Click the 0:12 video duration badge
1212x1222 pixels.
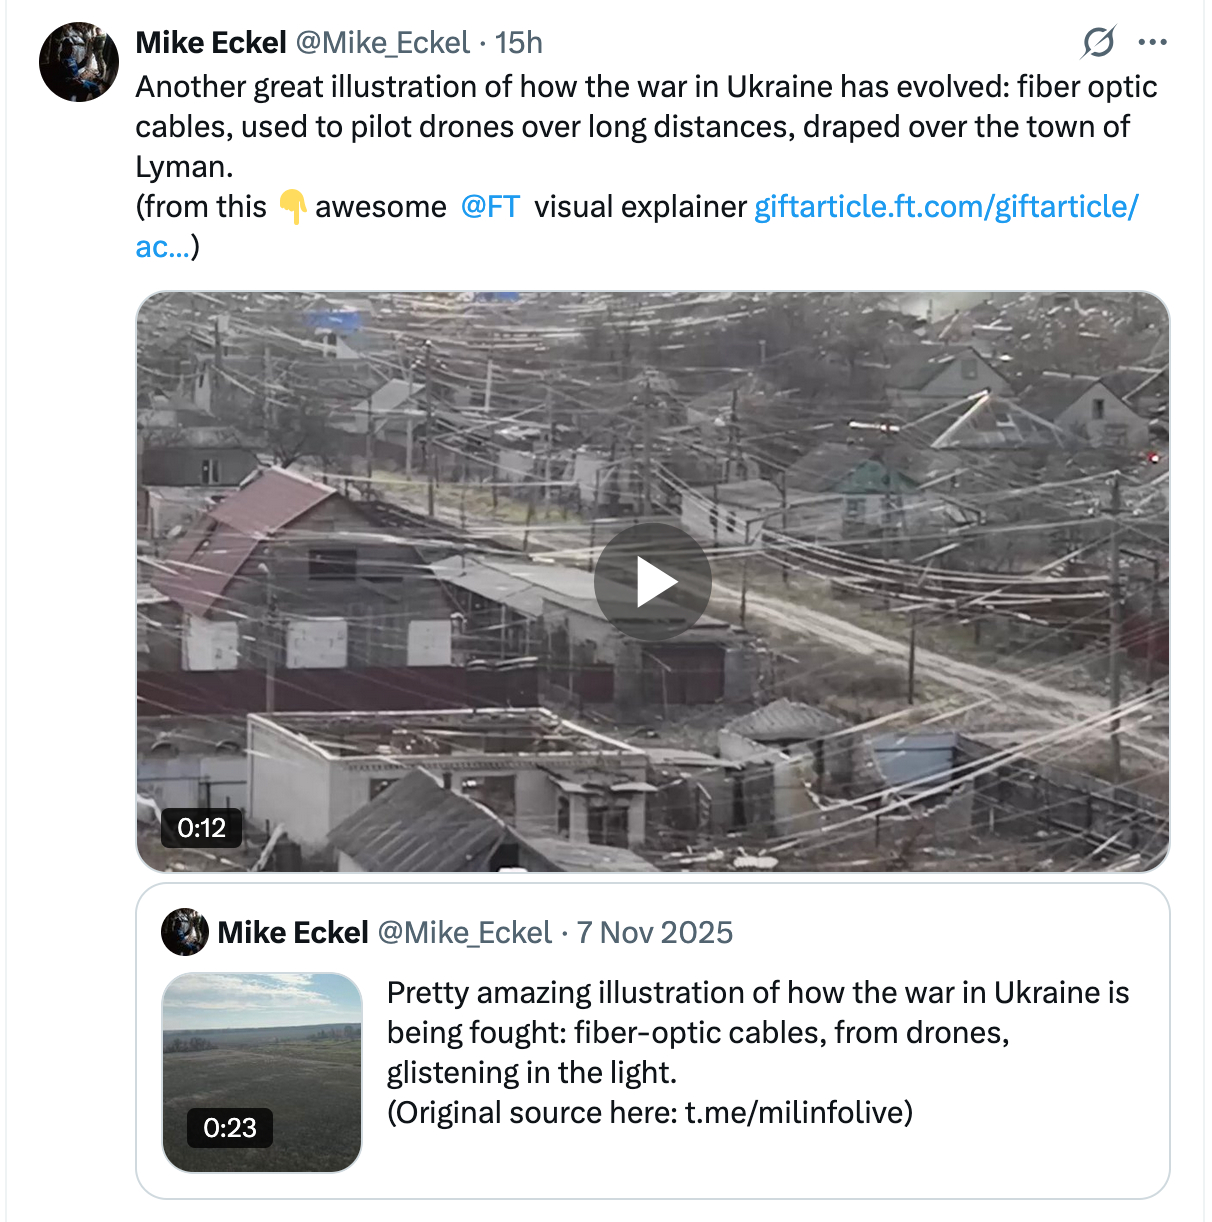(201, 828)
